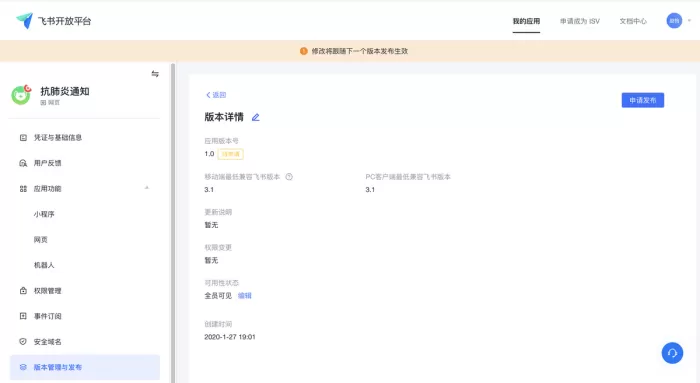Open the user avatar menu
Viewport: 700px width, 383px height.
[674, 21]
